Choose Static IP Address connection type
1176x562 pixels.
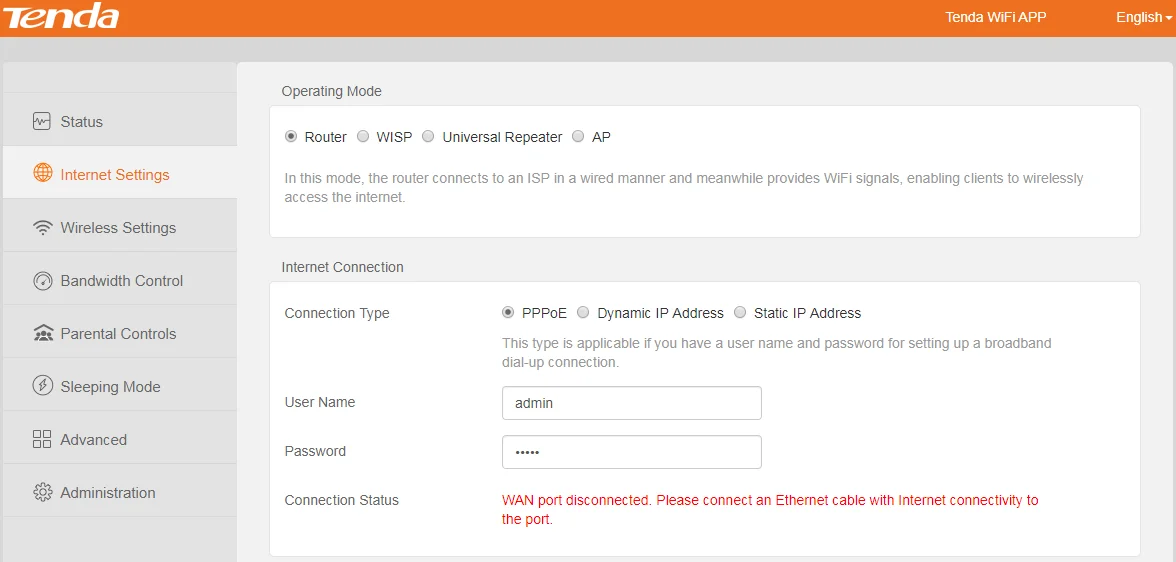[x=740, y=313]
